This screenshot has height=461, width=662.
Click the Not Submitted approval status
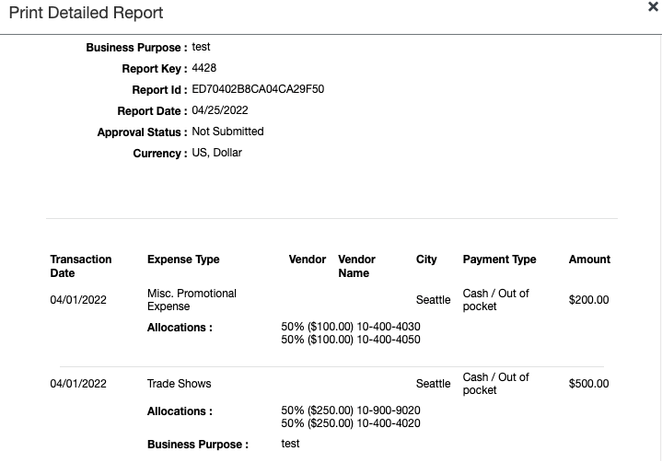click(x=228, y=131)
